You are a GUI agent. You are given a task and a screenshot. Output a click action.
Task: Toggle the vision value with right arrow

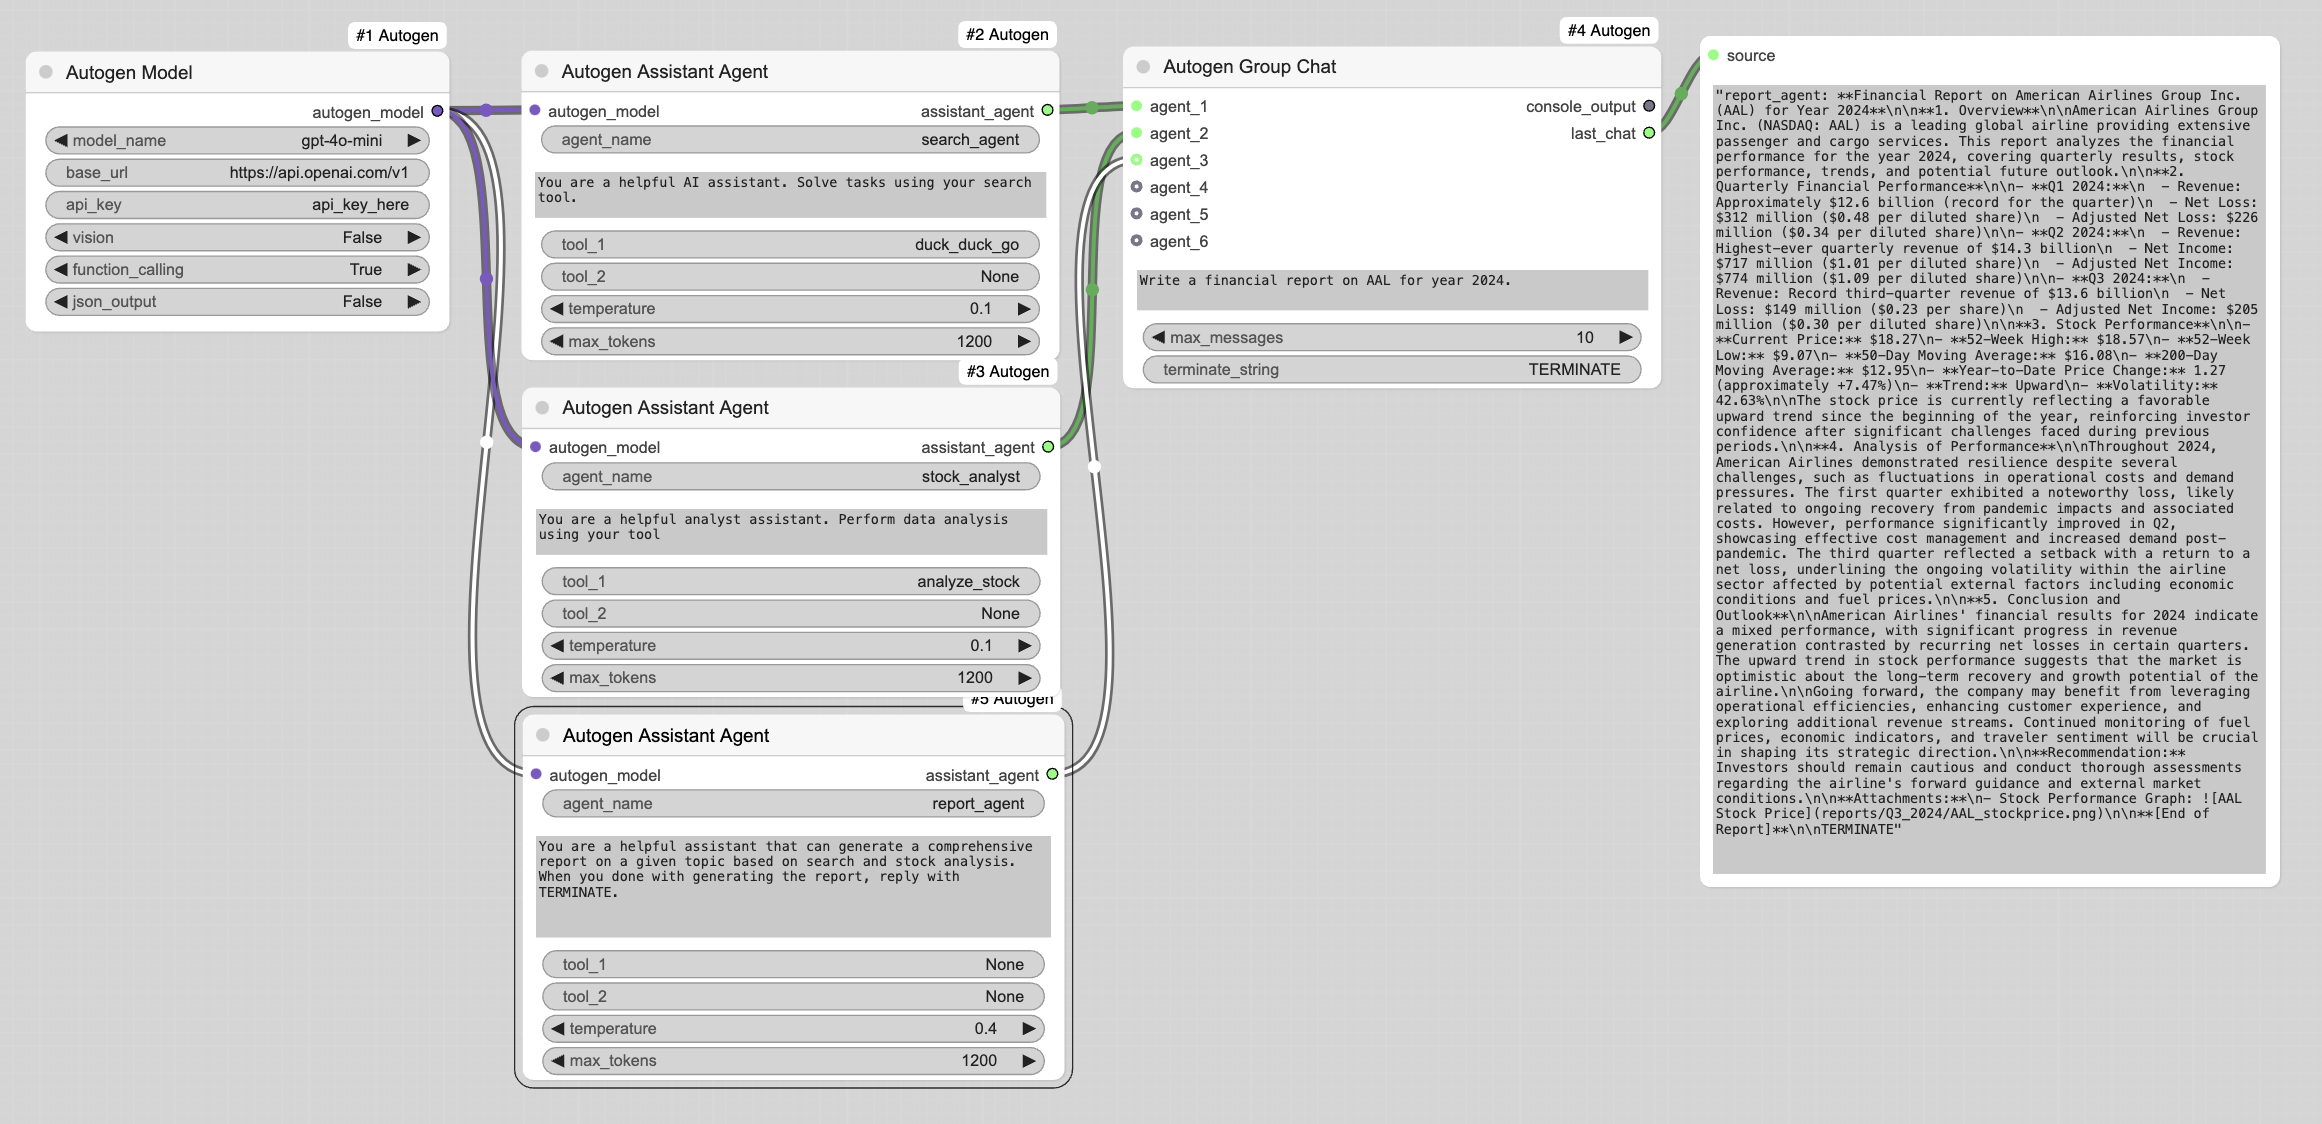(413, 237)
